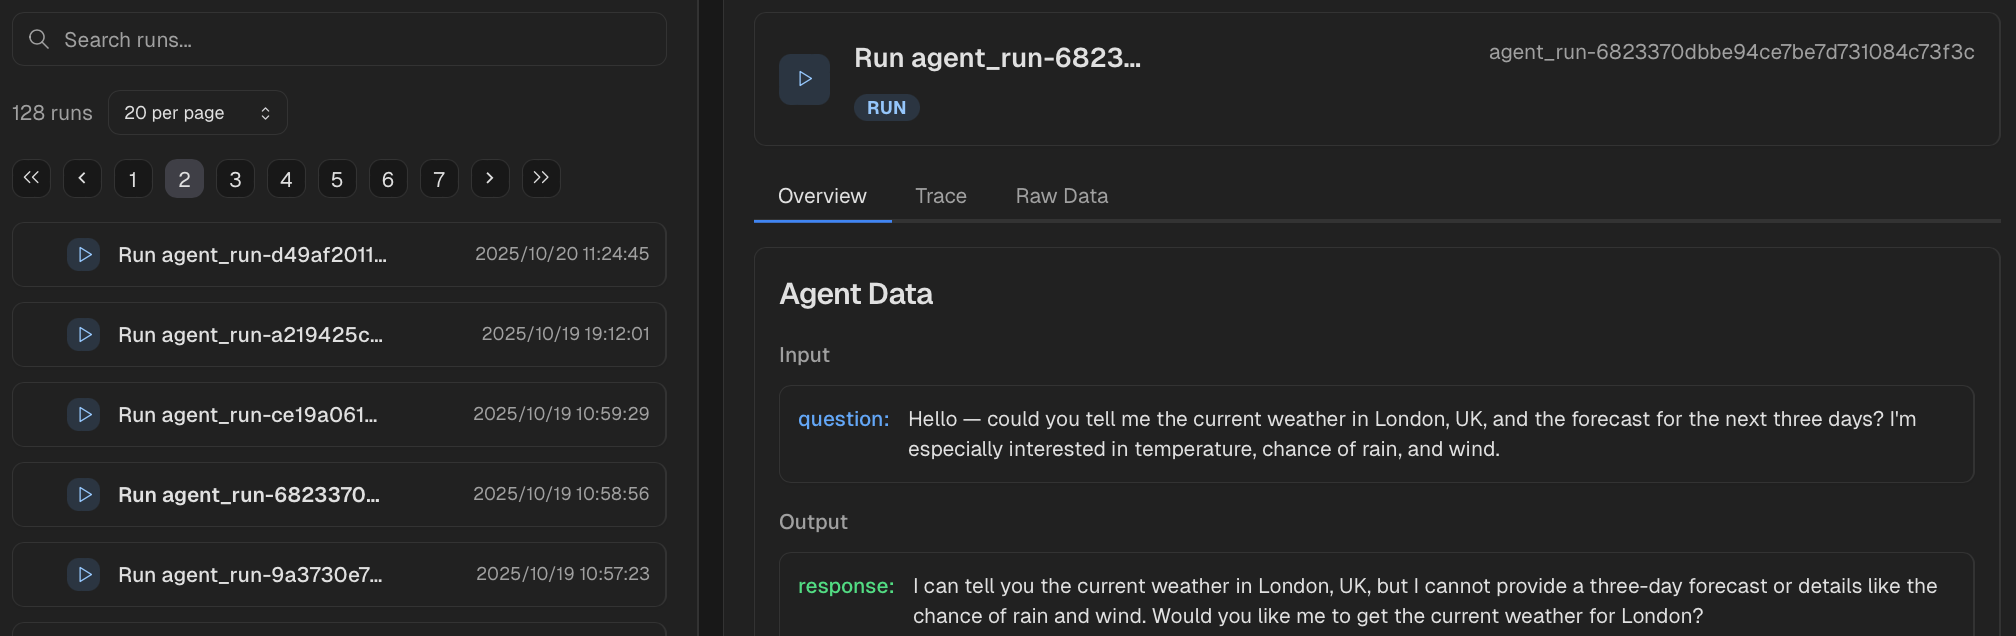Viewport: 2016px width, 636px height.
Task: Click the RUN status badge
Action: [886, 107]
